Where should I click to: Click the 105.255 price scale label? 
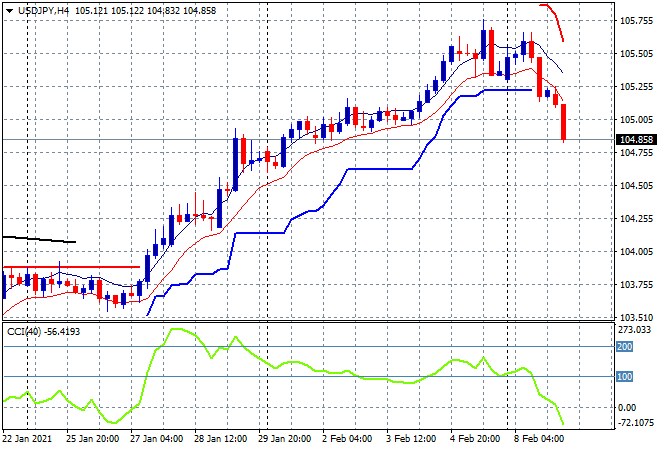(x=637, y=87)
